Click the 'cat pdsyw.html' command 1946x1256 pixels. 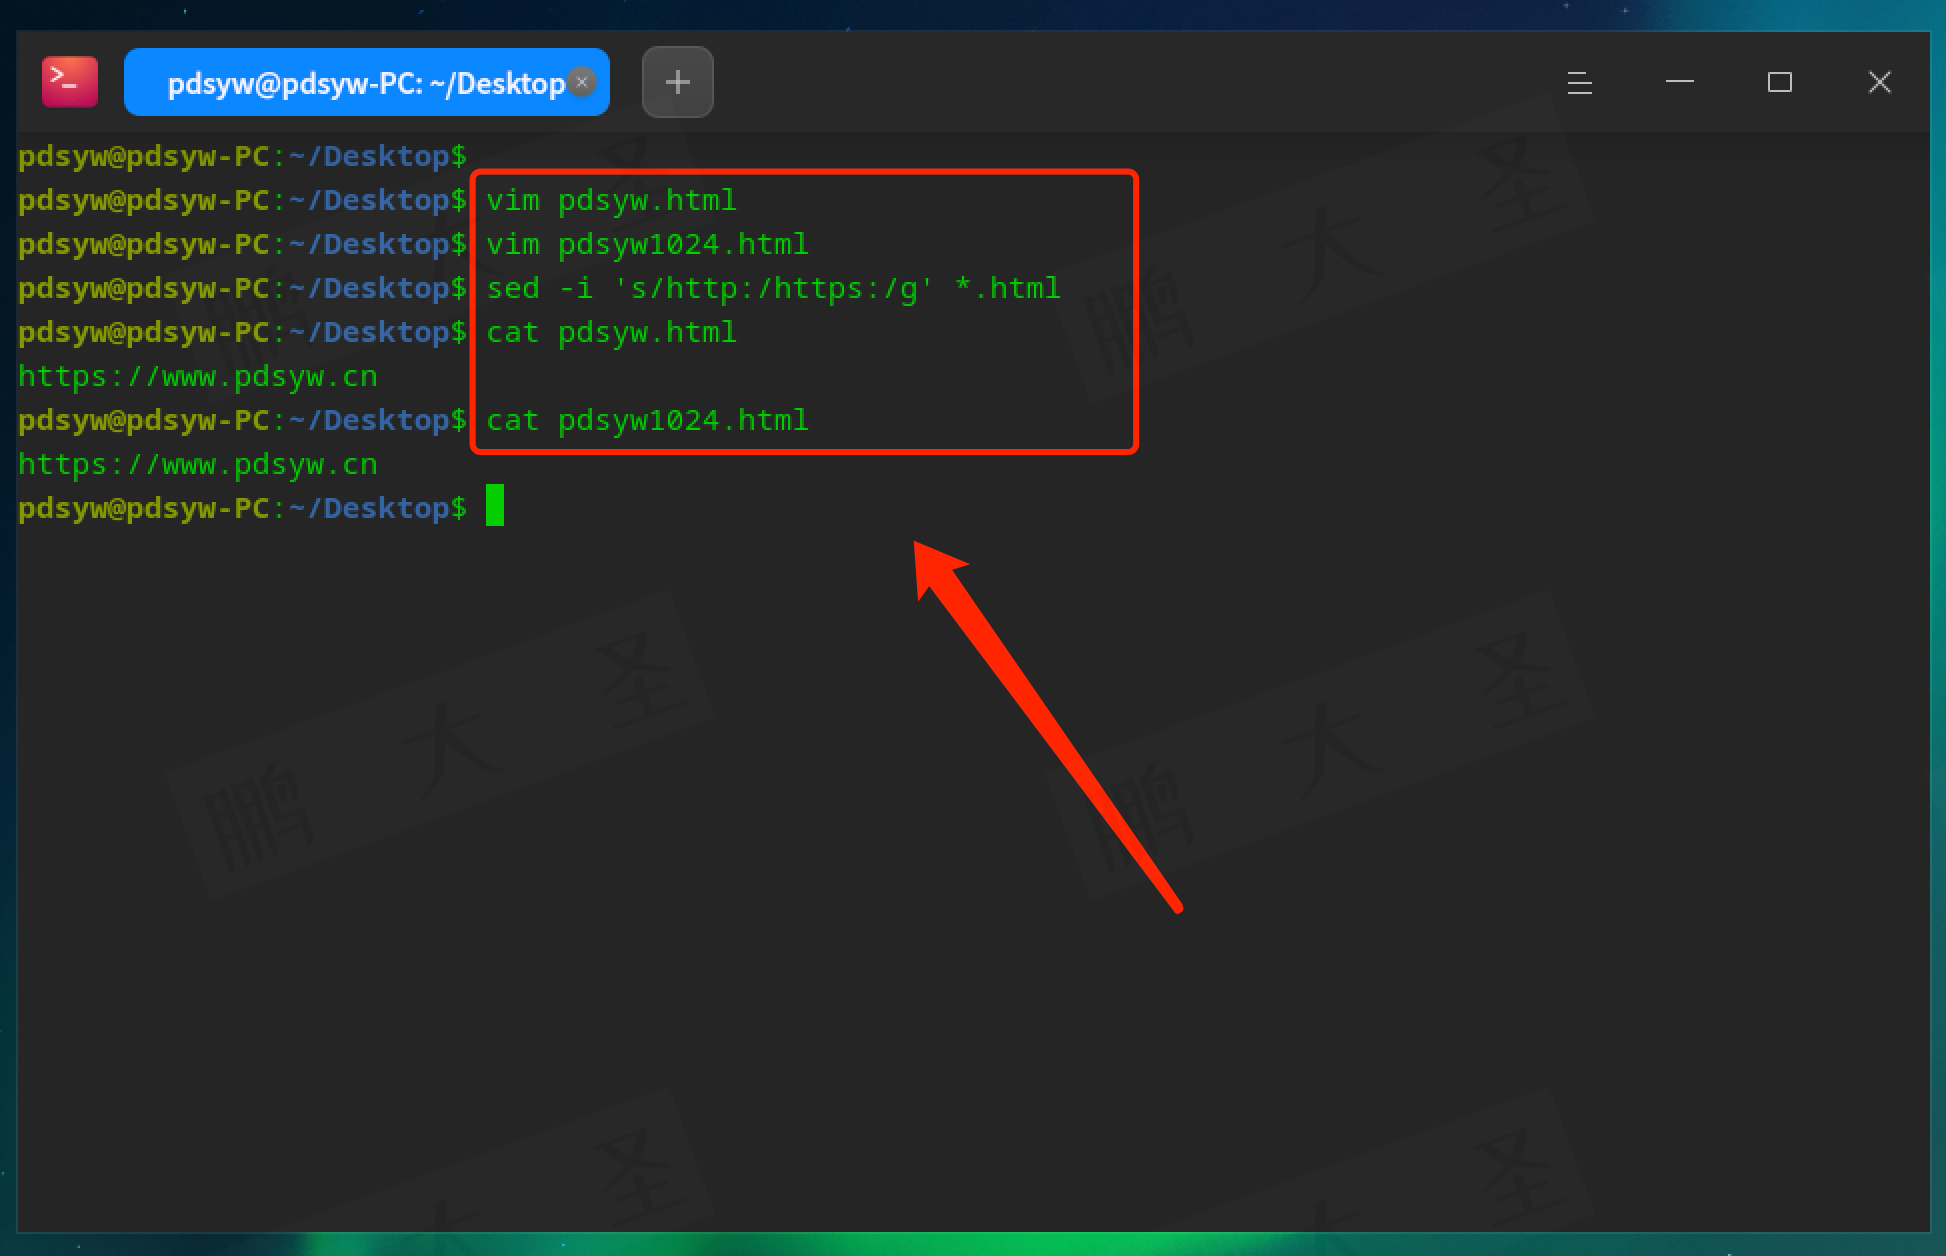click(611, 333)
